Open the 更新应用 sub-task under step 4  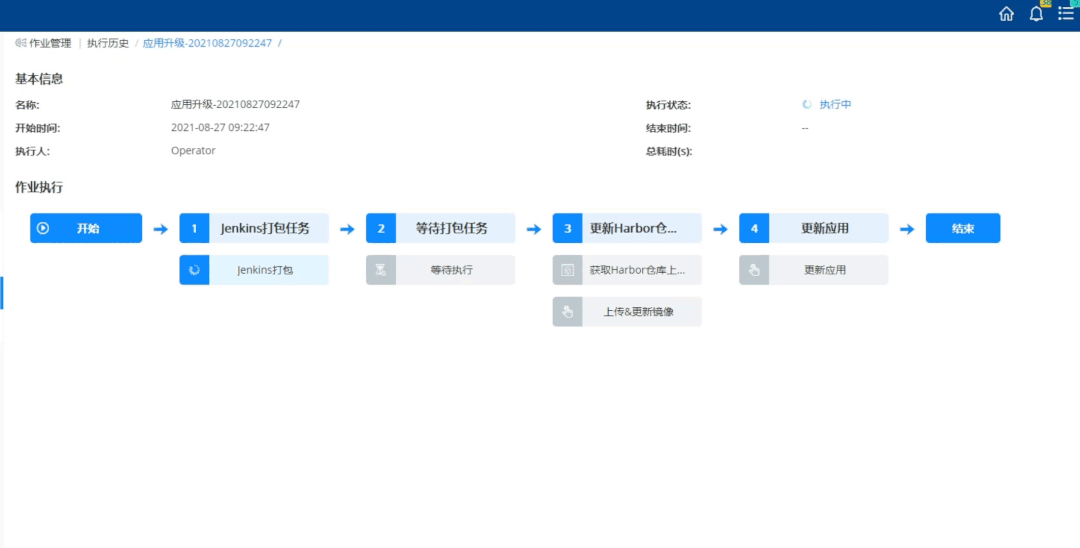[x=814, y=270]
